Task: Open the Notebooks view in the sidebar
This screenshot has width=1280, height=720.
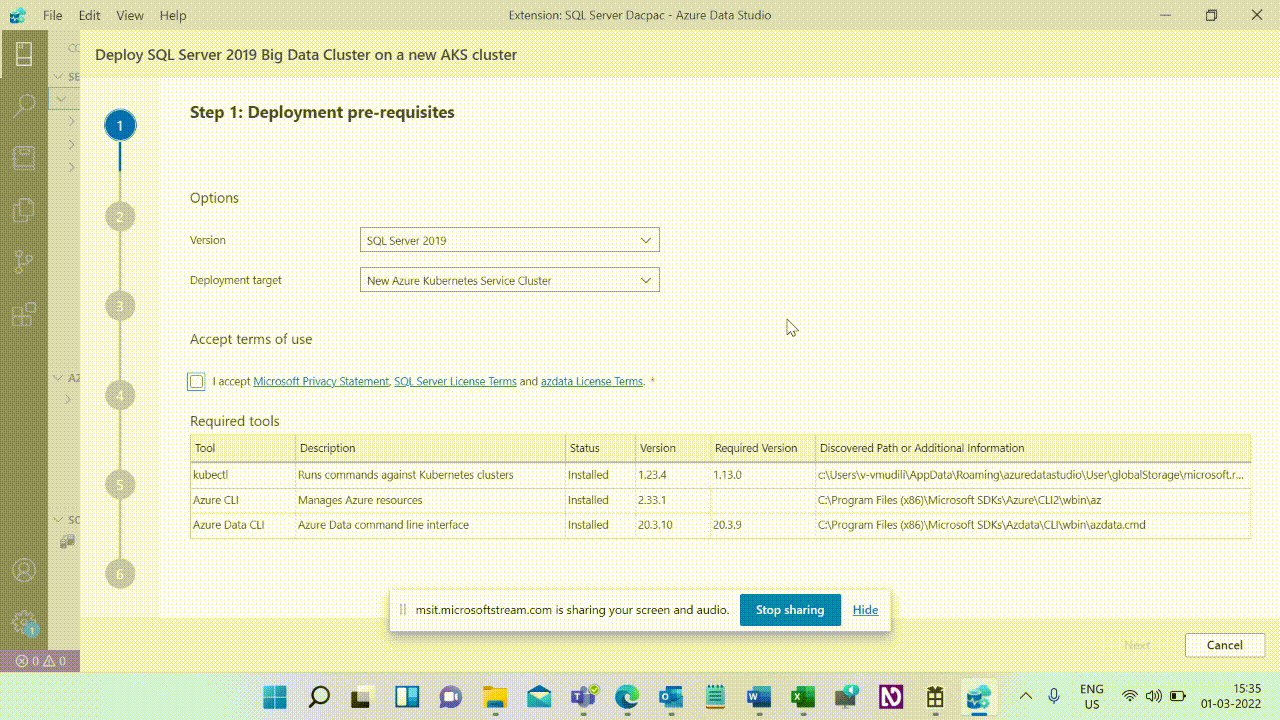Action: coord(22,157)
